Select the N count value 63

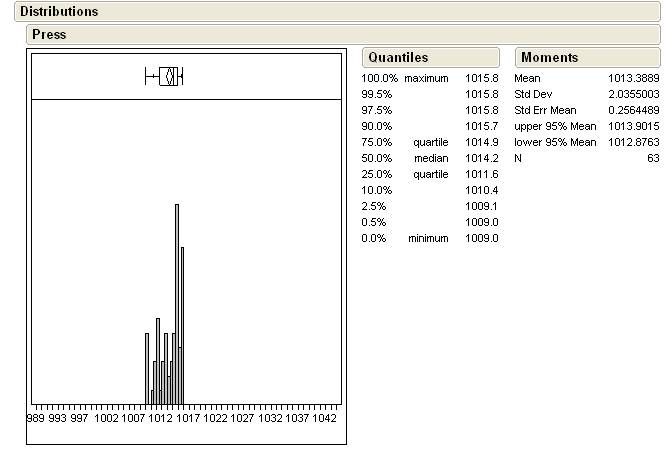652,158
